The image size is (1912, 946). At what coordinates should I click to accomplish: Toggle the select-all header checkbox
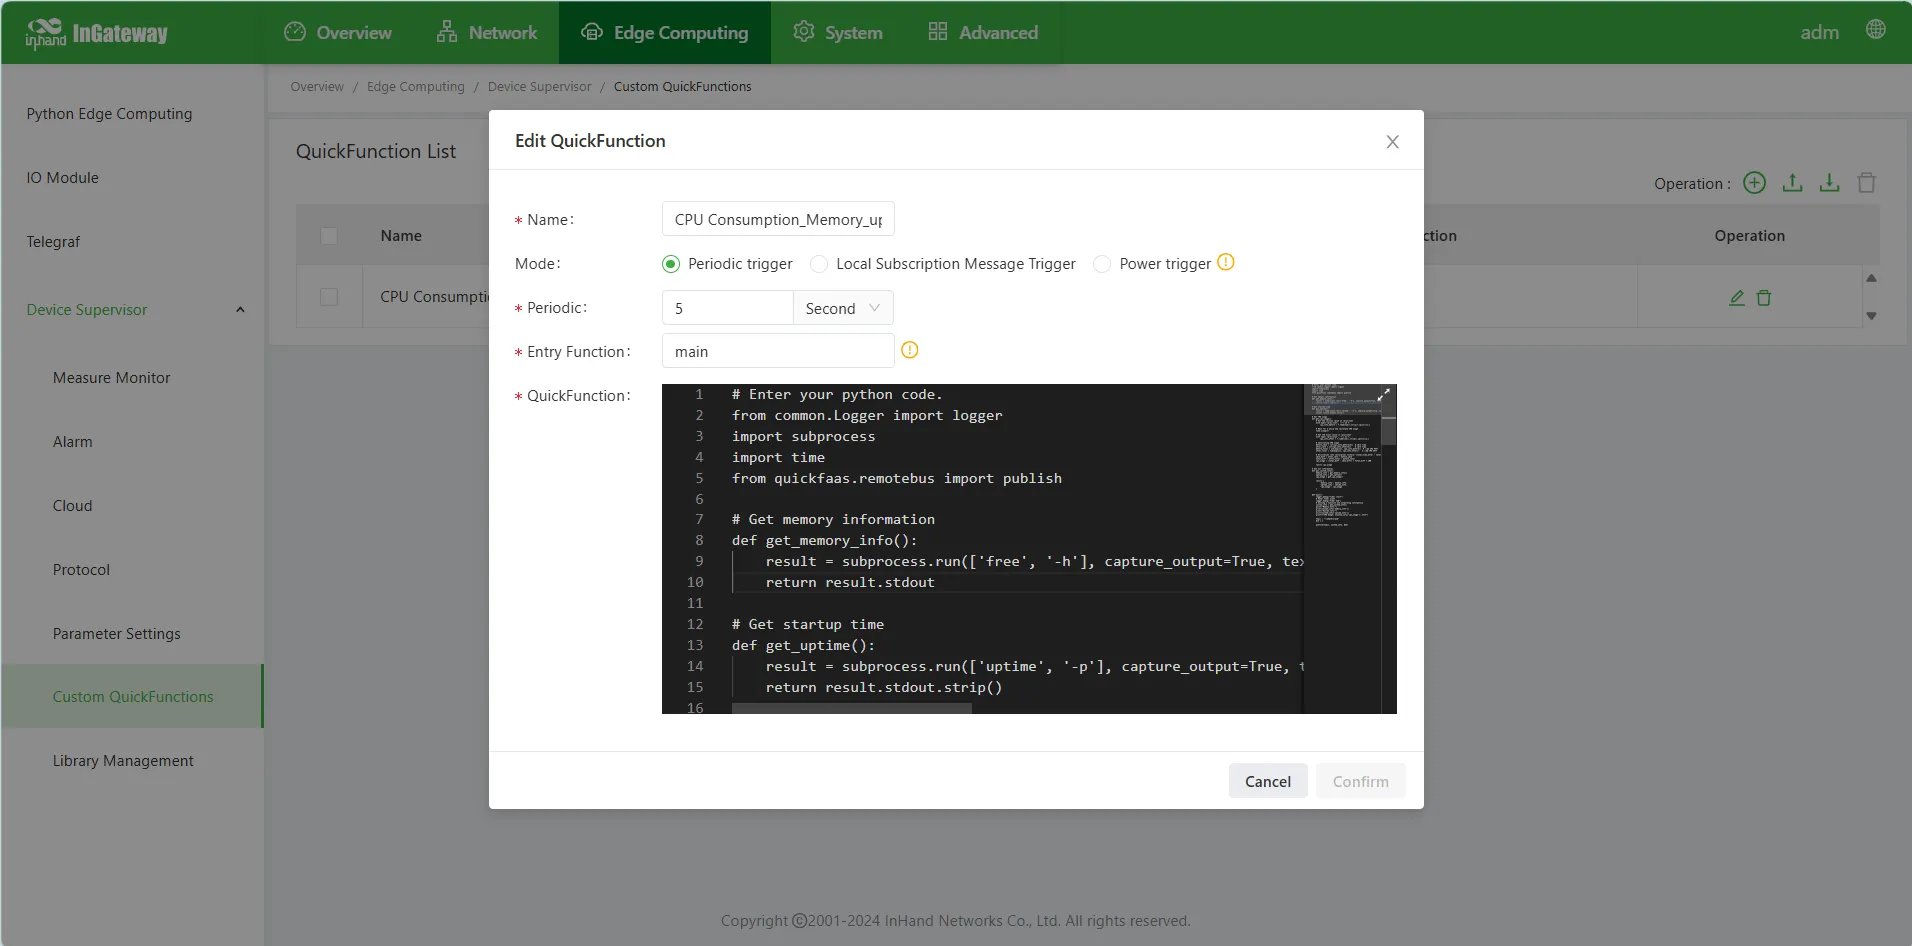[328, 236]
